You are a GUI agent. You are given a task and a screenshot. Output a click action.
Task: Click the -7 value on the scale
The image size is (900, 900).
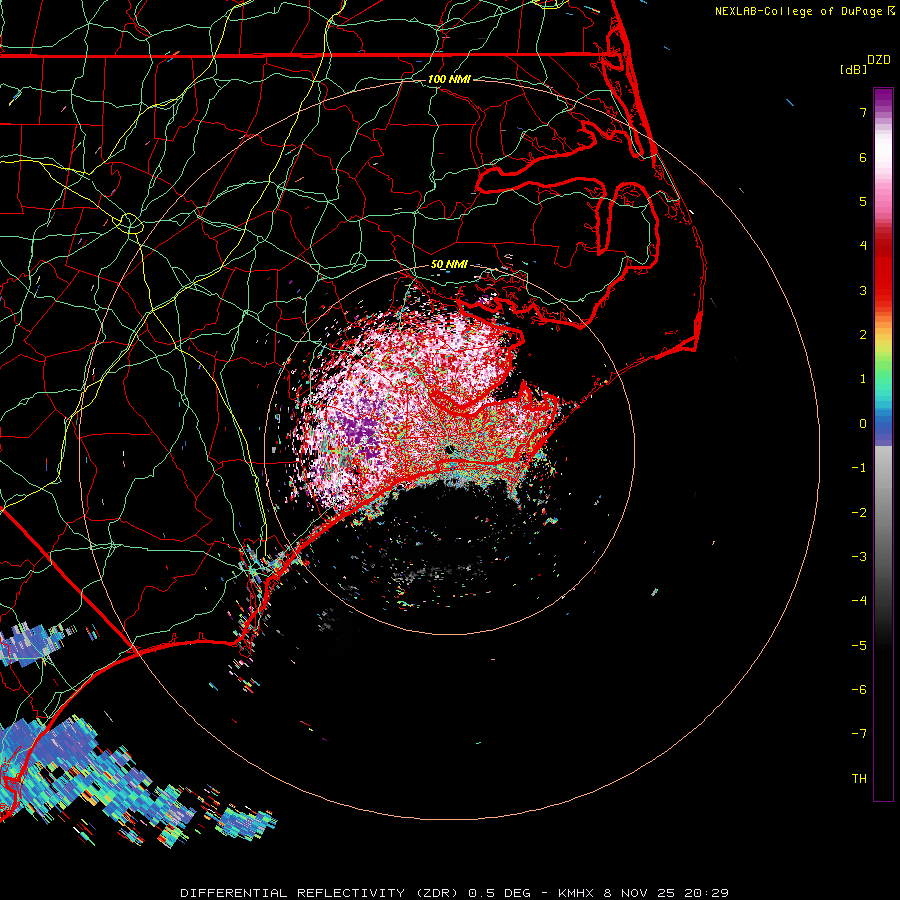pos(859,734)
